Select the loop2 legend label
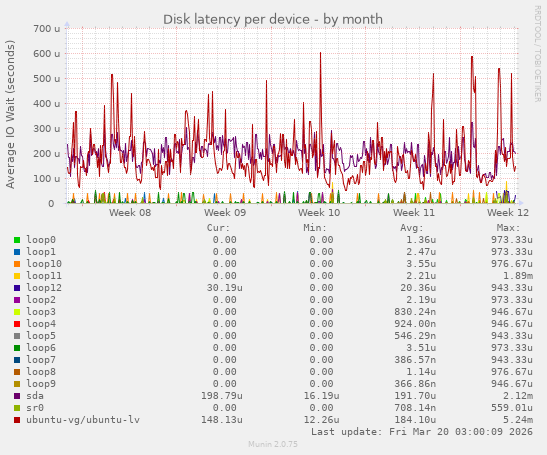The image size is (547, 455). click(x=41, y=300)
